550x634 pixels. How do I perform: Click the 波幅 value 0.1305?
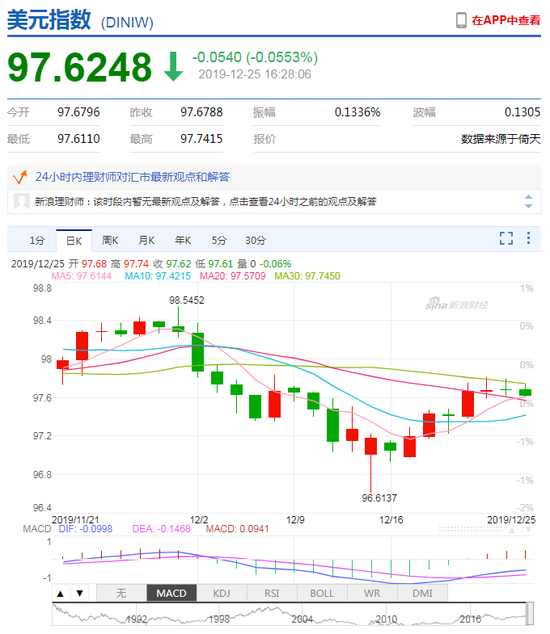pos(522,112)
